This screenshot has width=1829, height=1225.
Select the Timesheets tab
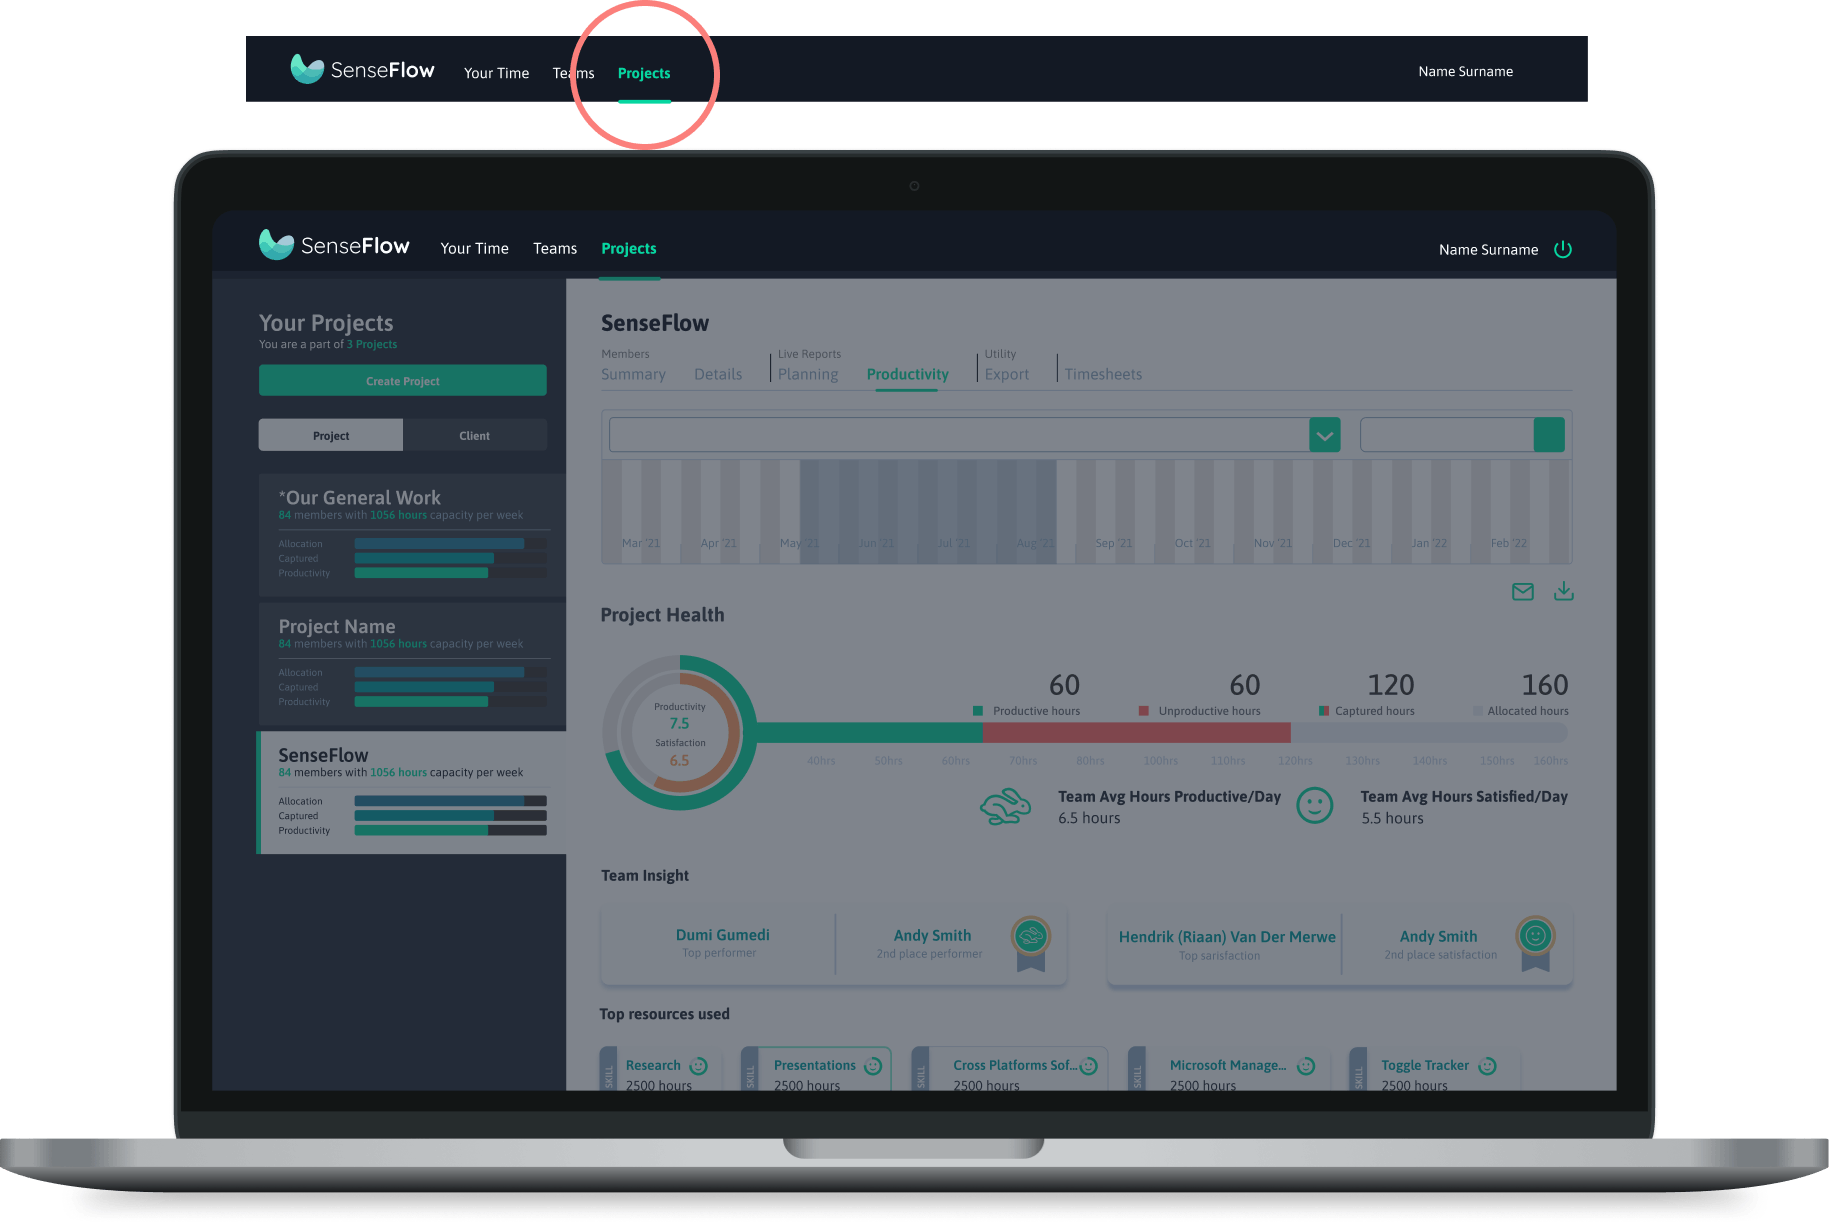pyautogui.click(x=1103, y=374)
